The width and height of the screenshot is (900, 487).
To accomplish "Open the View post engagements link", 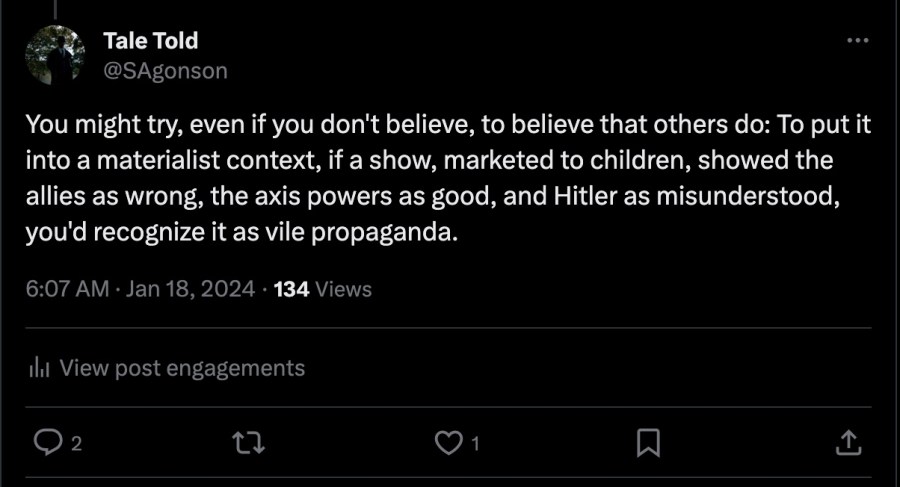I will coord(182,368).
